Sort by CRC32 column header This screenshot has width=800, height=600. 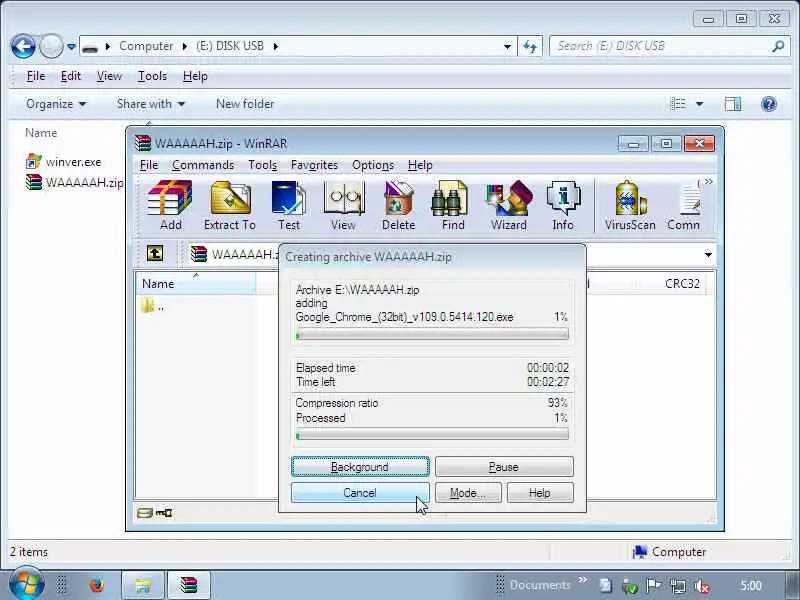pyautogui.click(x=682, y=284)
